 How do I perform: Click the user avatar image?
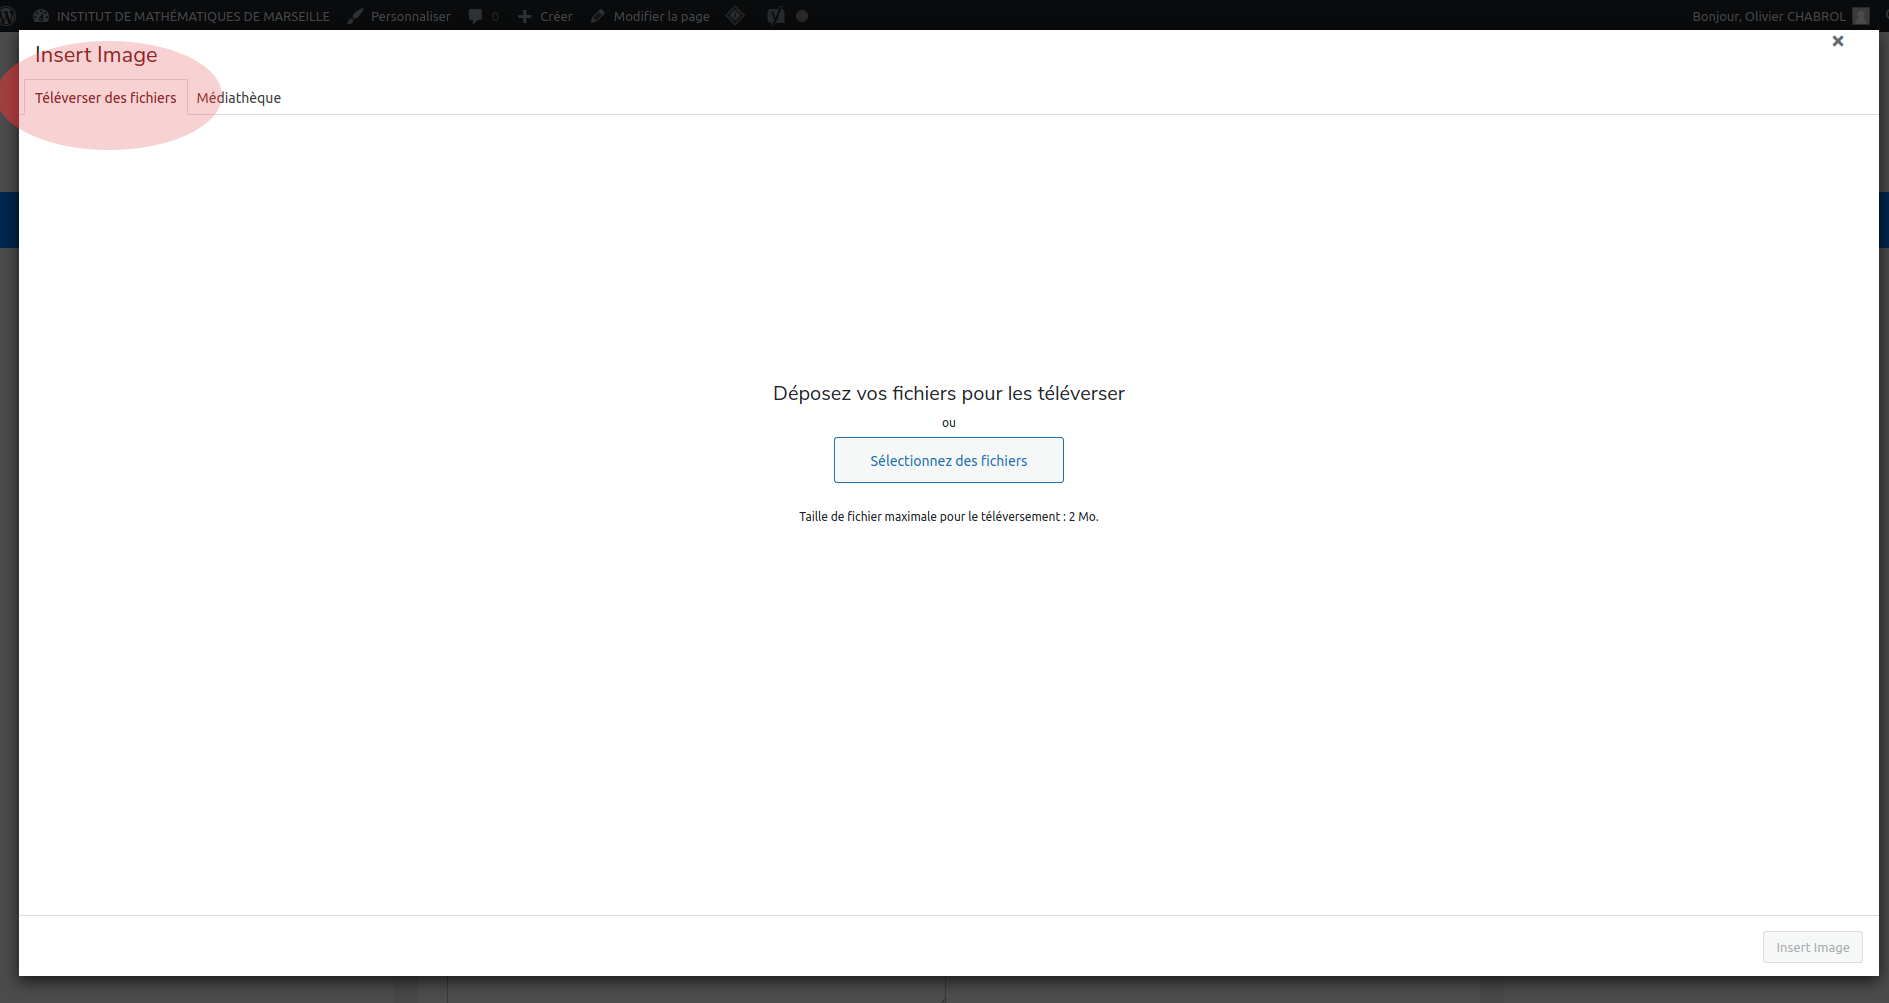tap(1860, 16)
